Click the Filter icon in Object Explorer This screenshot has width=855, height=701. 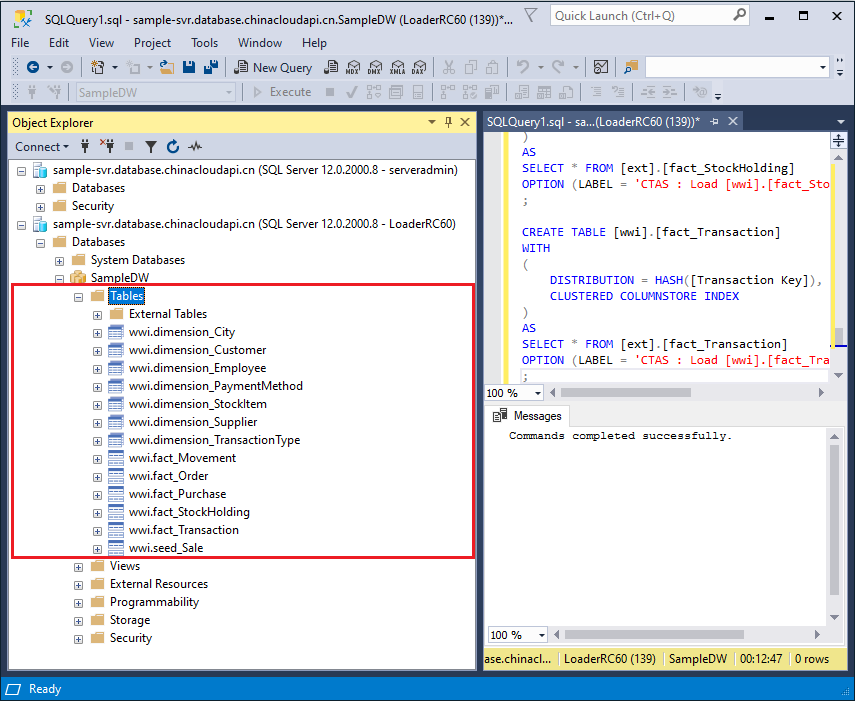click(x=151, y=147)
